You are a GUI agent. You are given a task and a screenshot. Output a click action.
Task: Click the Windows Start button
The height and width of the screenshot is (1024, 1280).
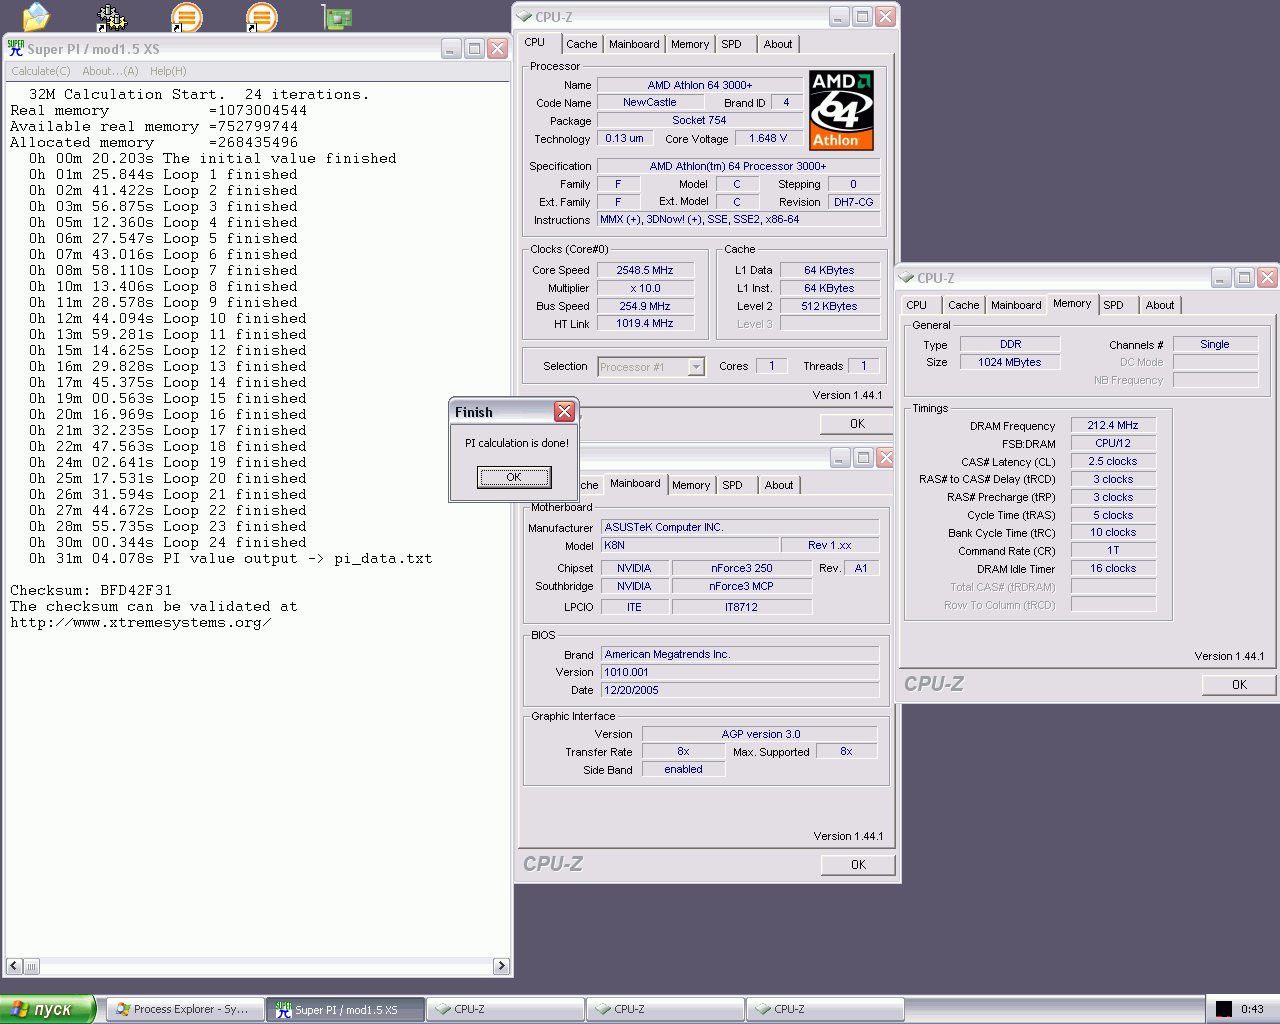click(47, 1009)
